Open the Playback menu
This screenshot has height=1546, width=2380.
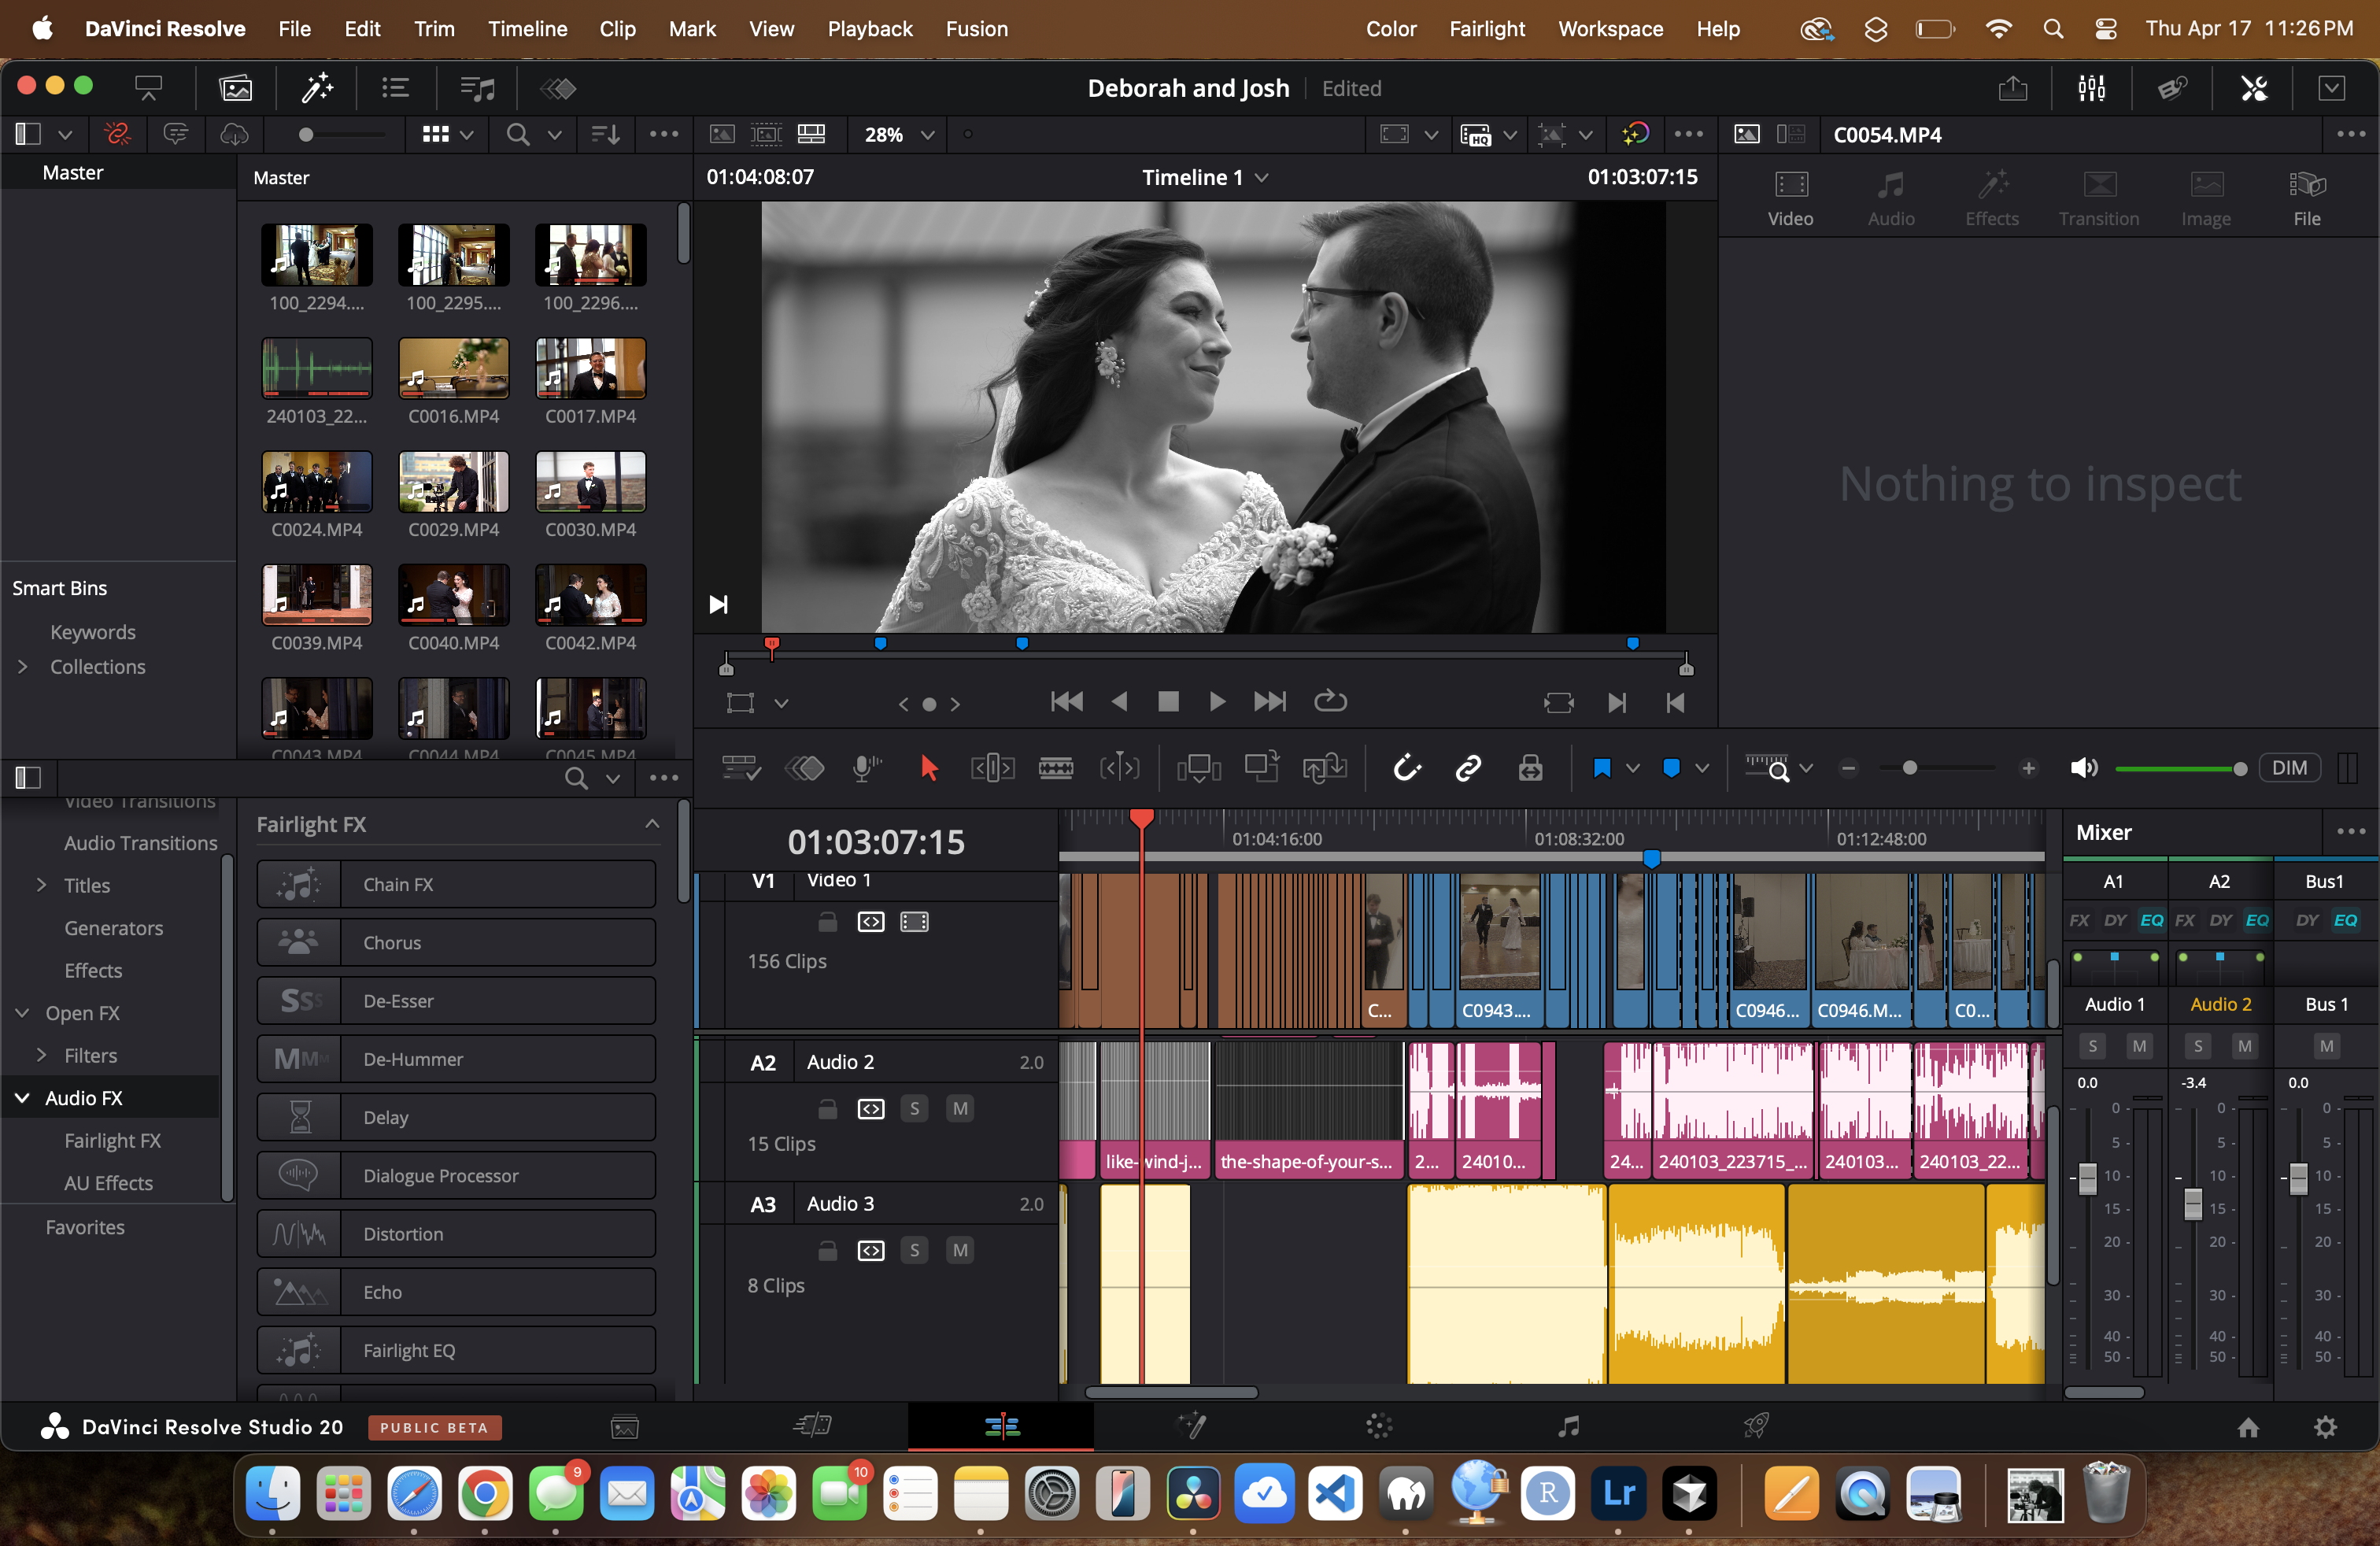tap(869, 29)
